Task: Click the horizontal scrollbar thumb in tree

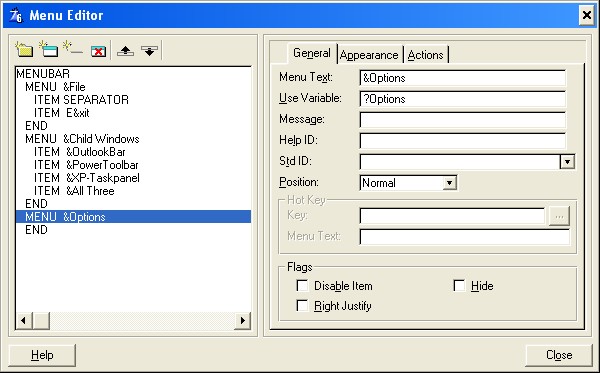Action: pyautogui.click(x=41, y=320)
